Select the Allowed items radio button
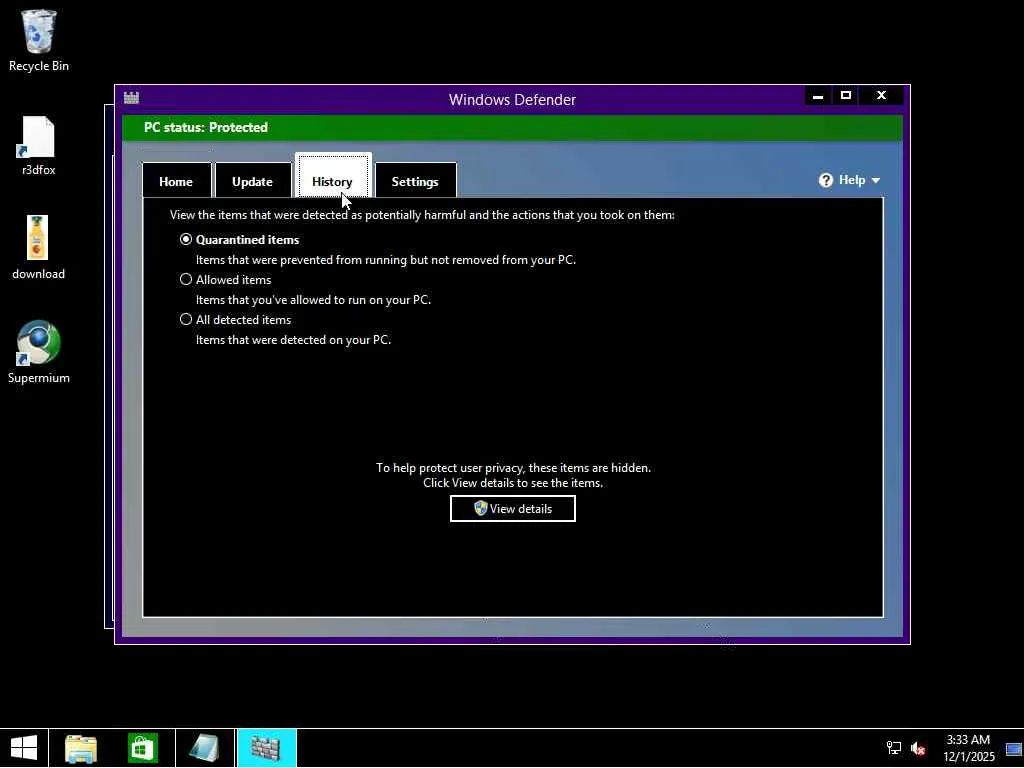 [x=186, y=280]
